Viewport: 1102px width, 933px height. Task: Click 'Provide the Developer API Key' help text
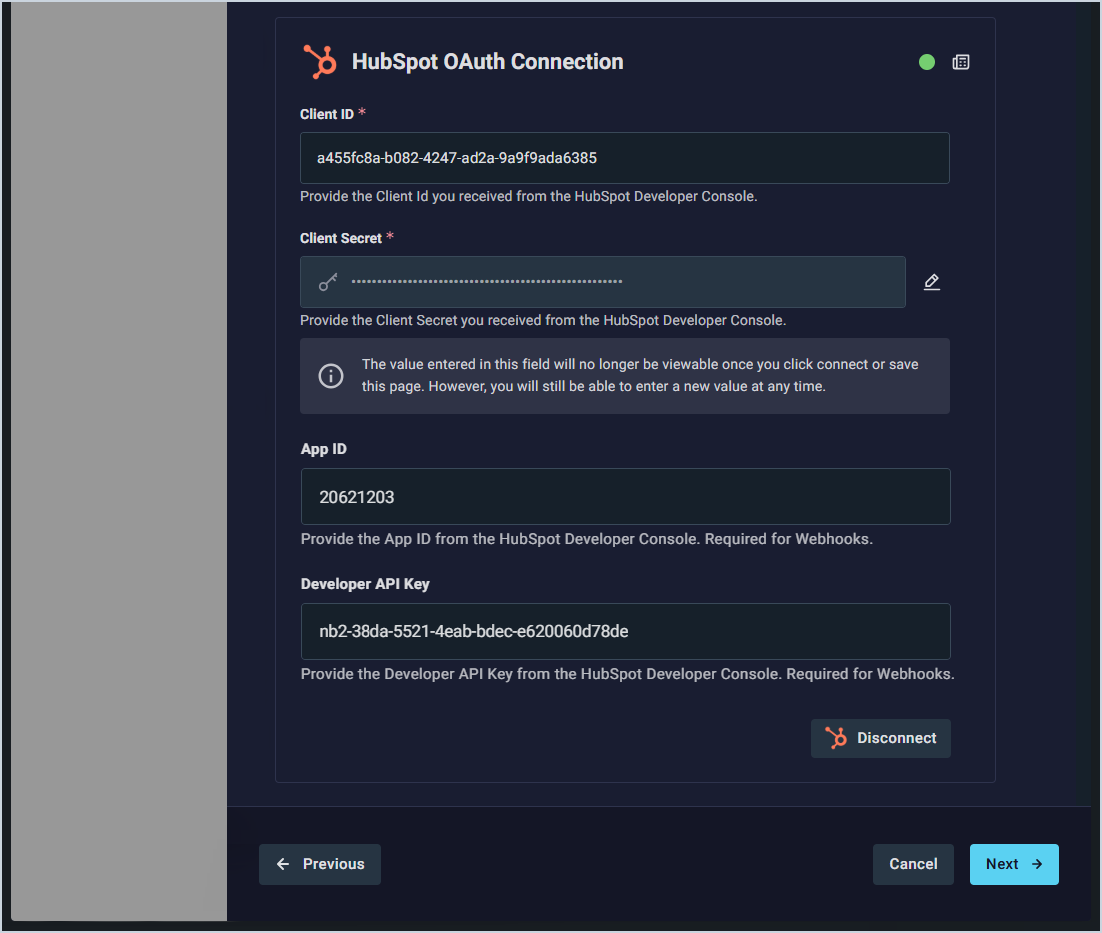click(x=627, y=674)
